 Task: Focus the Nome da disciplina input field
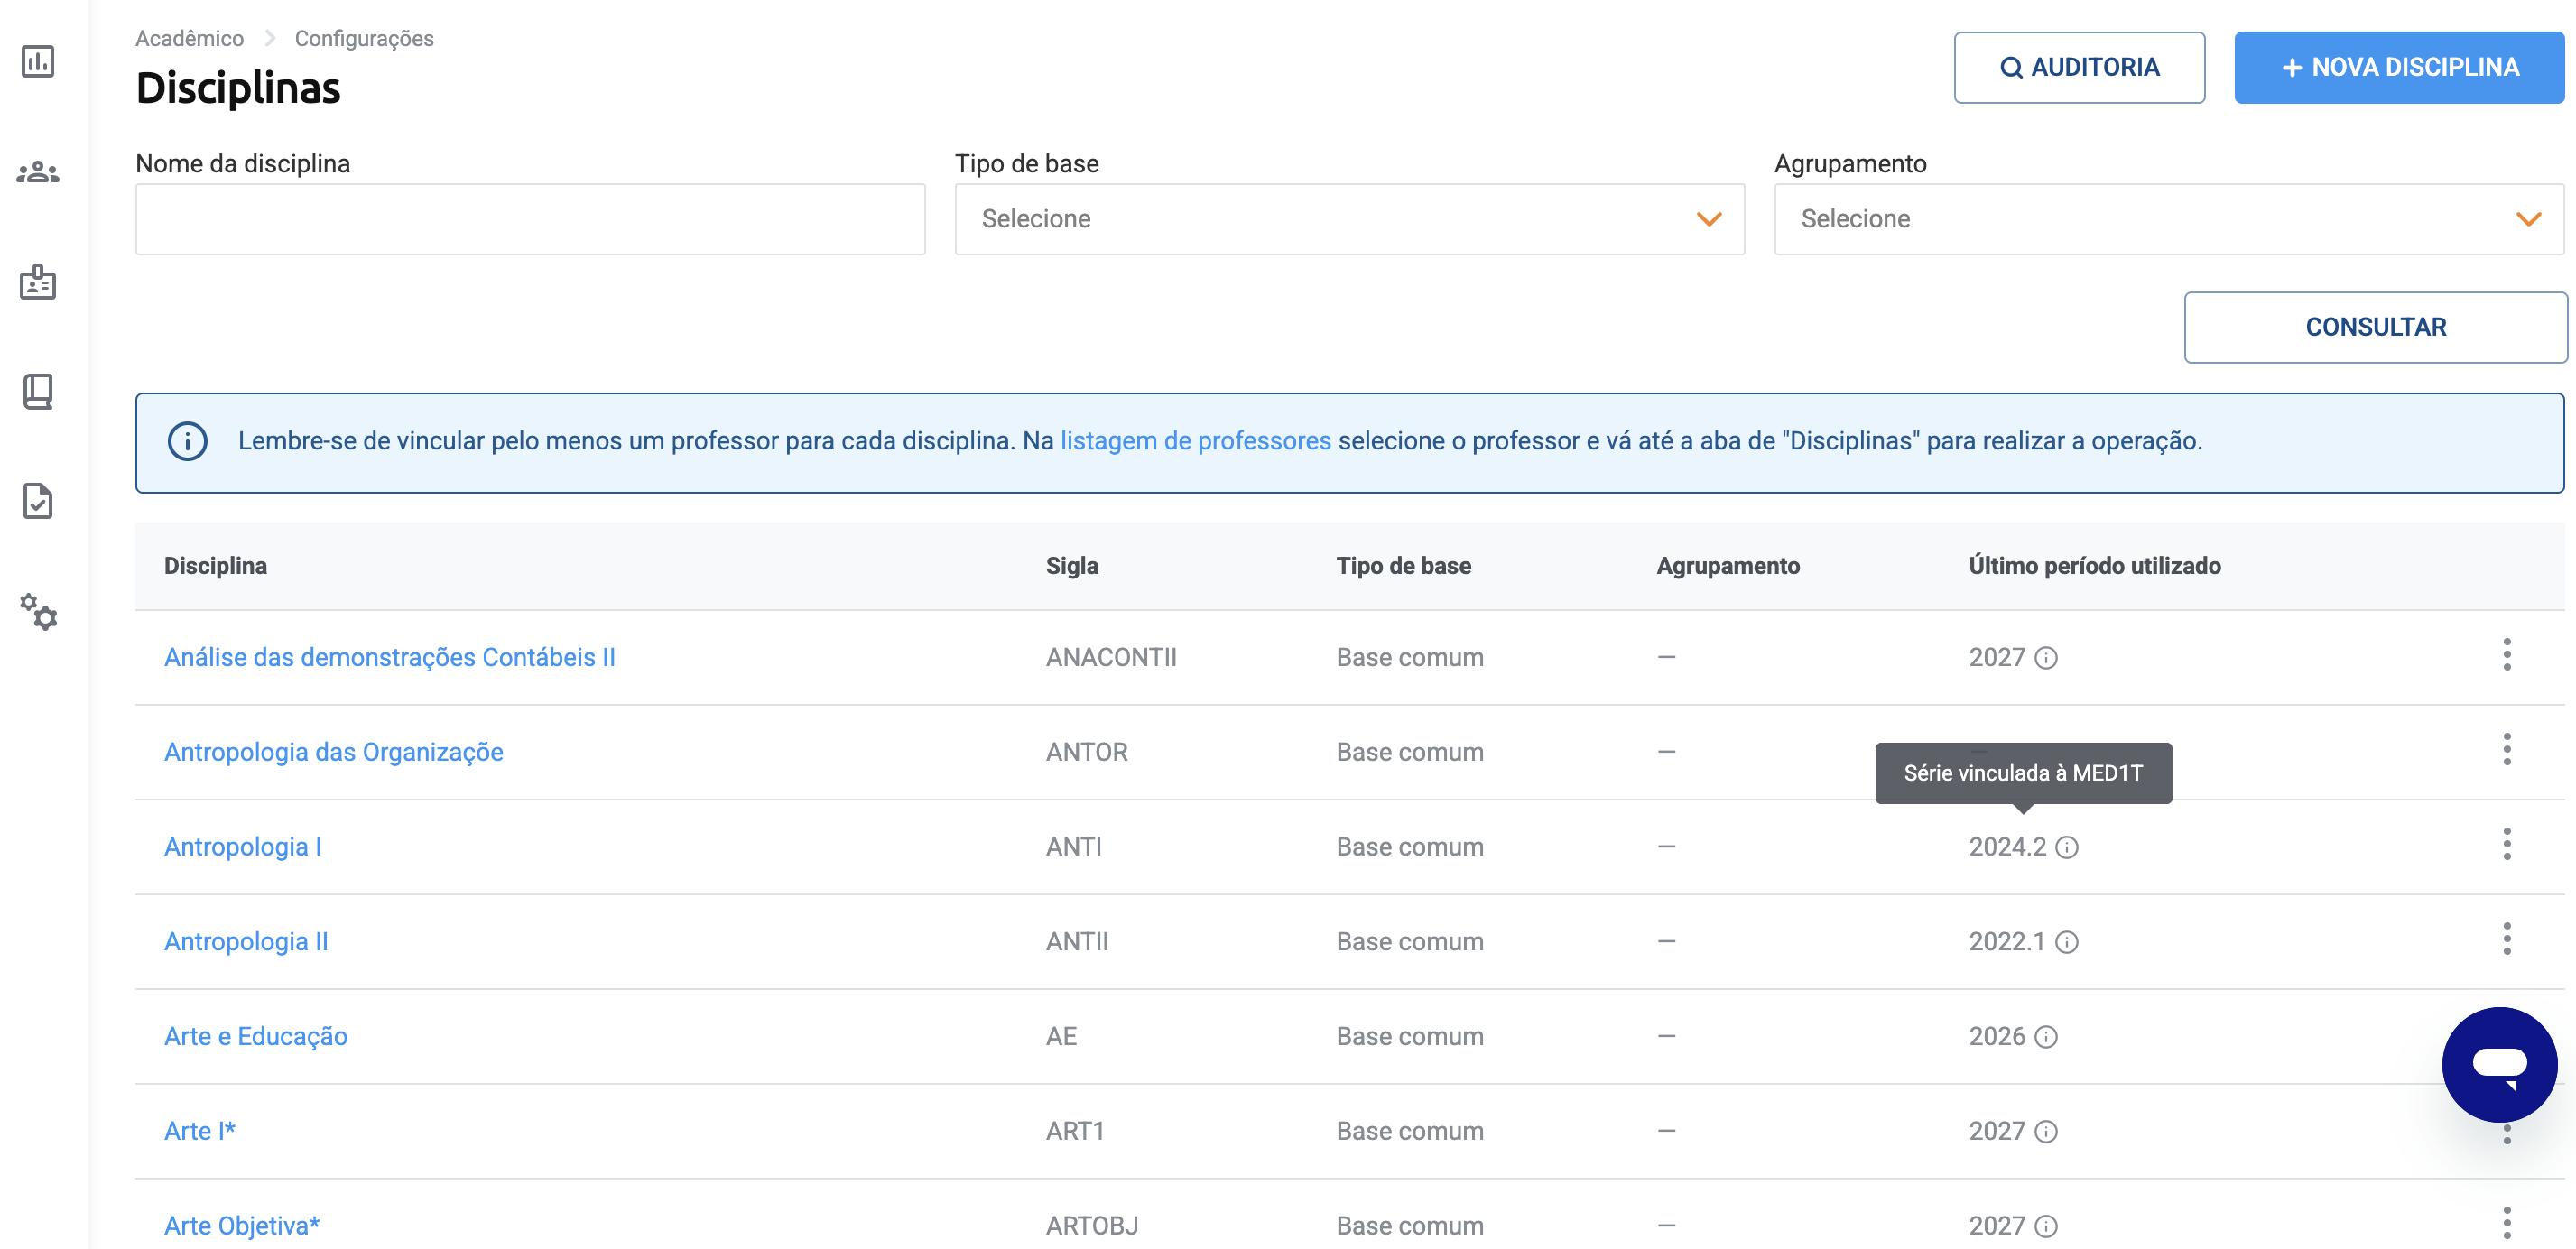pyautogui.click(x=530, y=219)
